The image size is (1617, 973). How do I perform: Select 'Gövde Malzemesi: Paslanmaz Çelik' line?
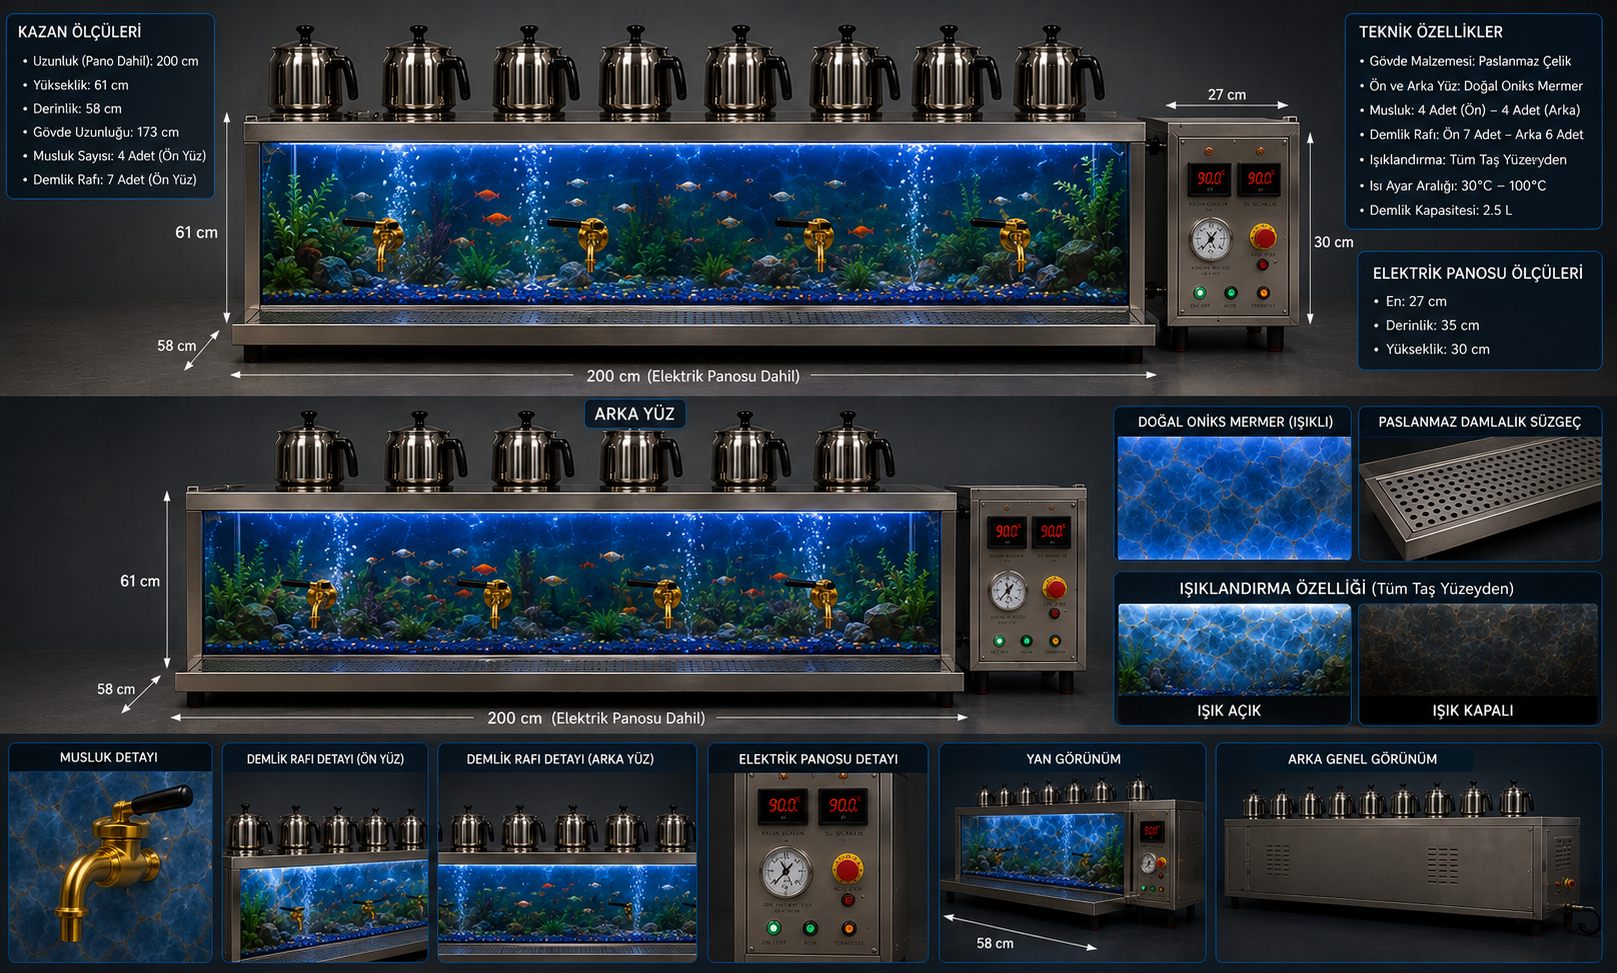(x=1470, y=61)
